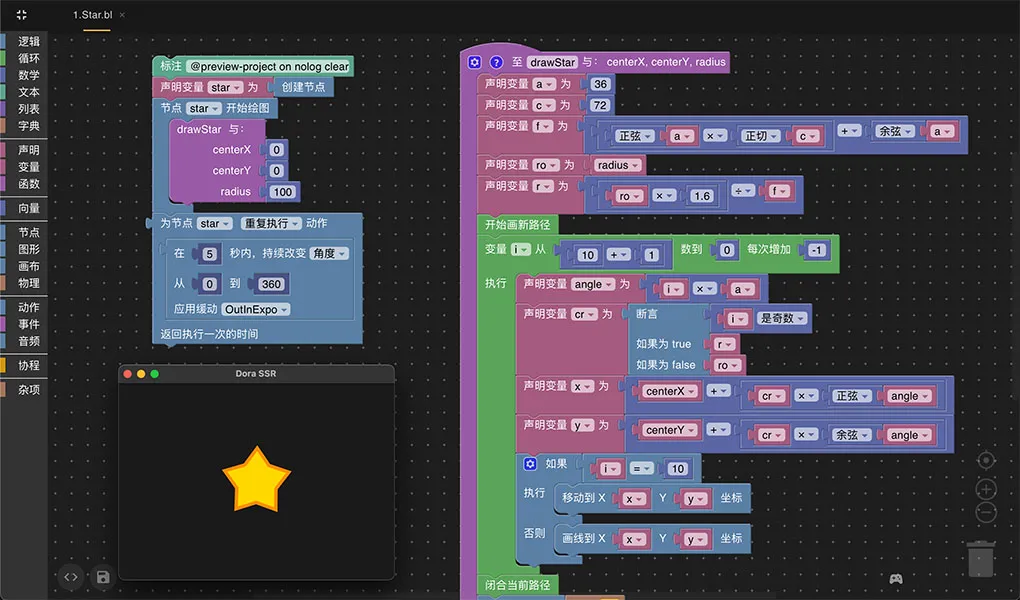Click the gamepad icon near bottom right
Image resolution: width=1020 pixels, height=600 pixels.
pyautogui.click(x=896, y=579)
